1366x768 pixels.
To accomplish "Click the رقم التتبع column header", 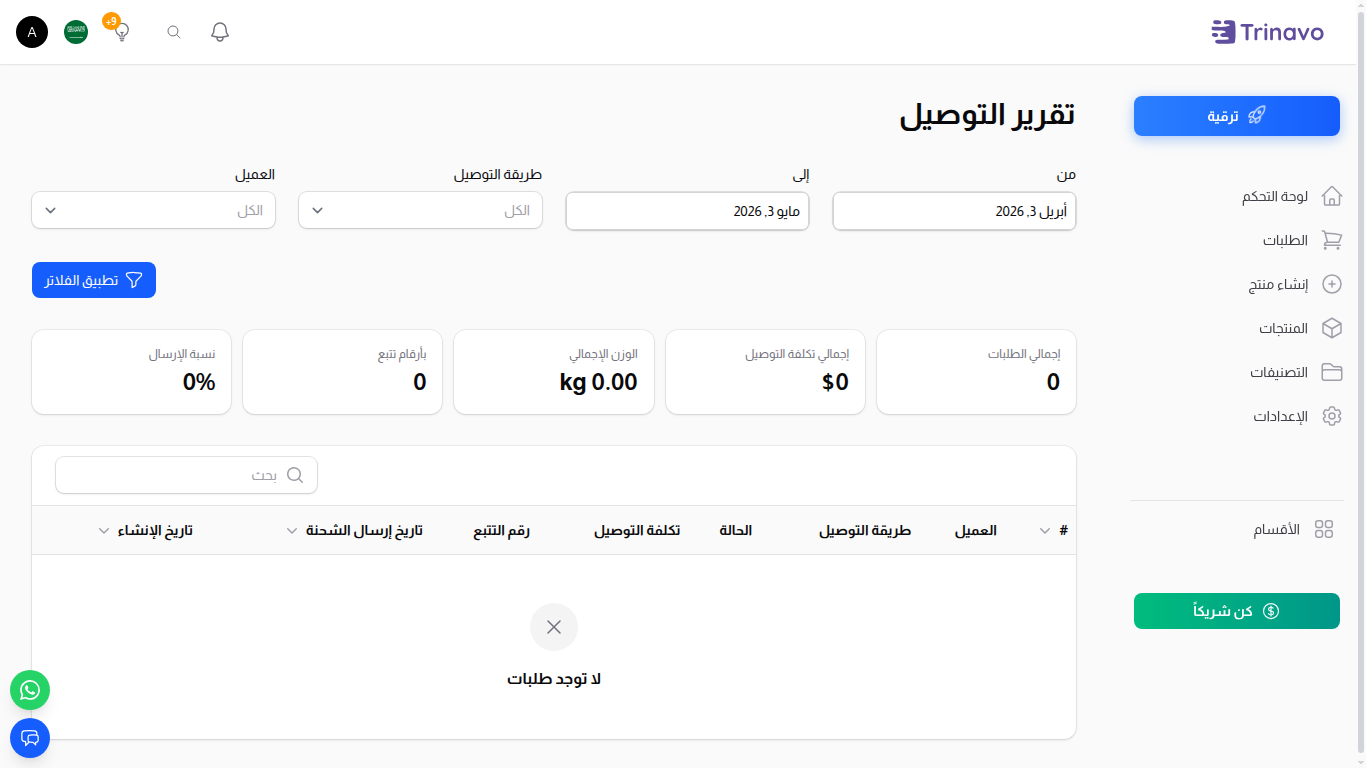I will tap(502, 531).
